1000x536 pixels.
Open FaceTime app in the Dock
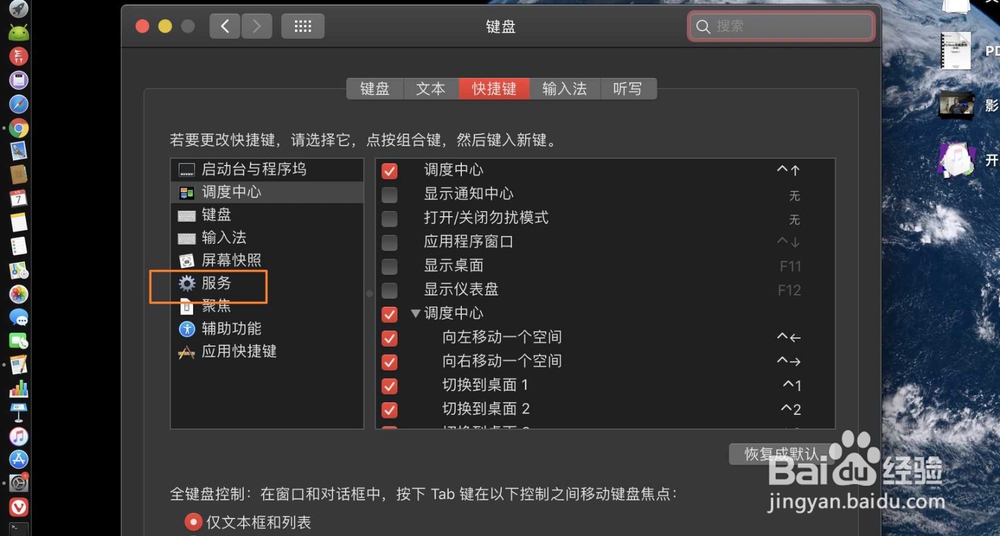[x=18, y=341]
